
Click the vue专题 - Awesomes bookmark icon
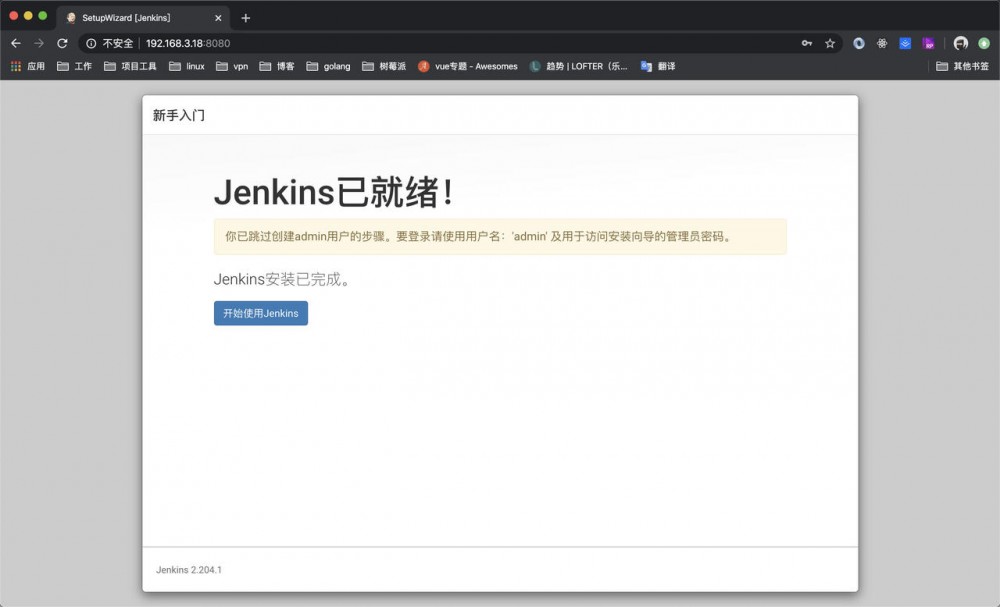tap(422, 66)
